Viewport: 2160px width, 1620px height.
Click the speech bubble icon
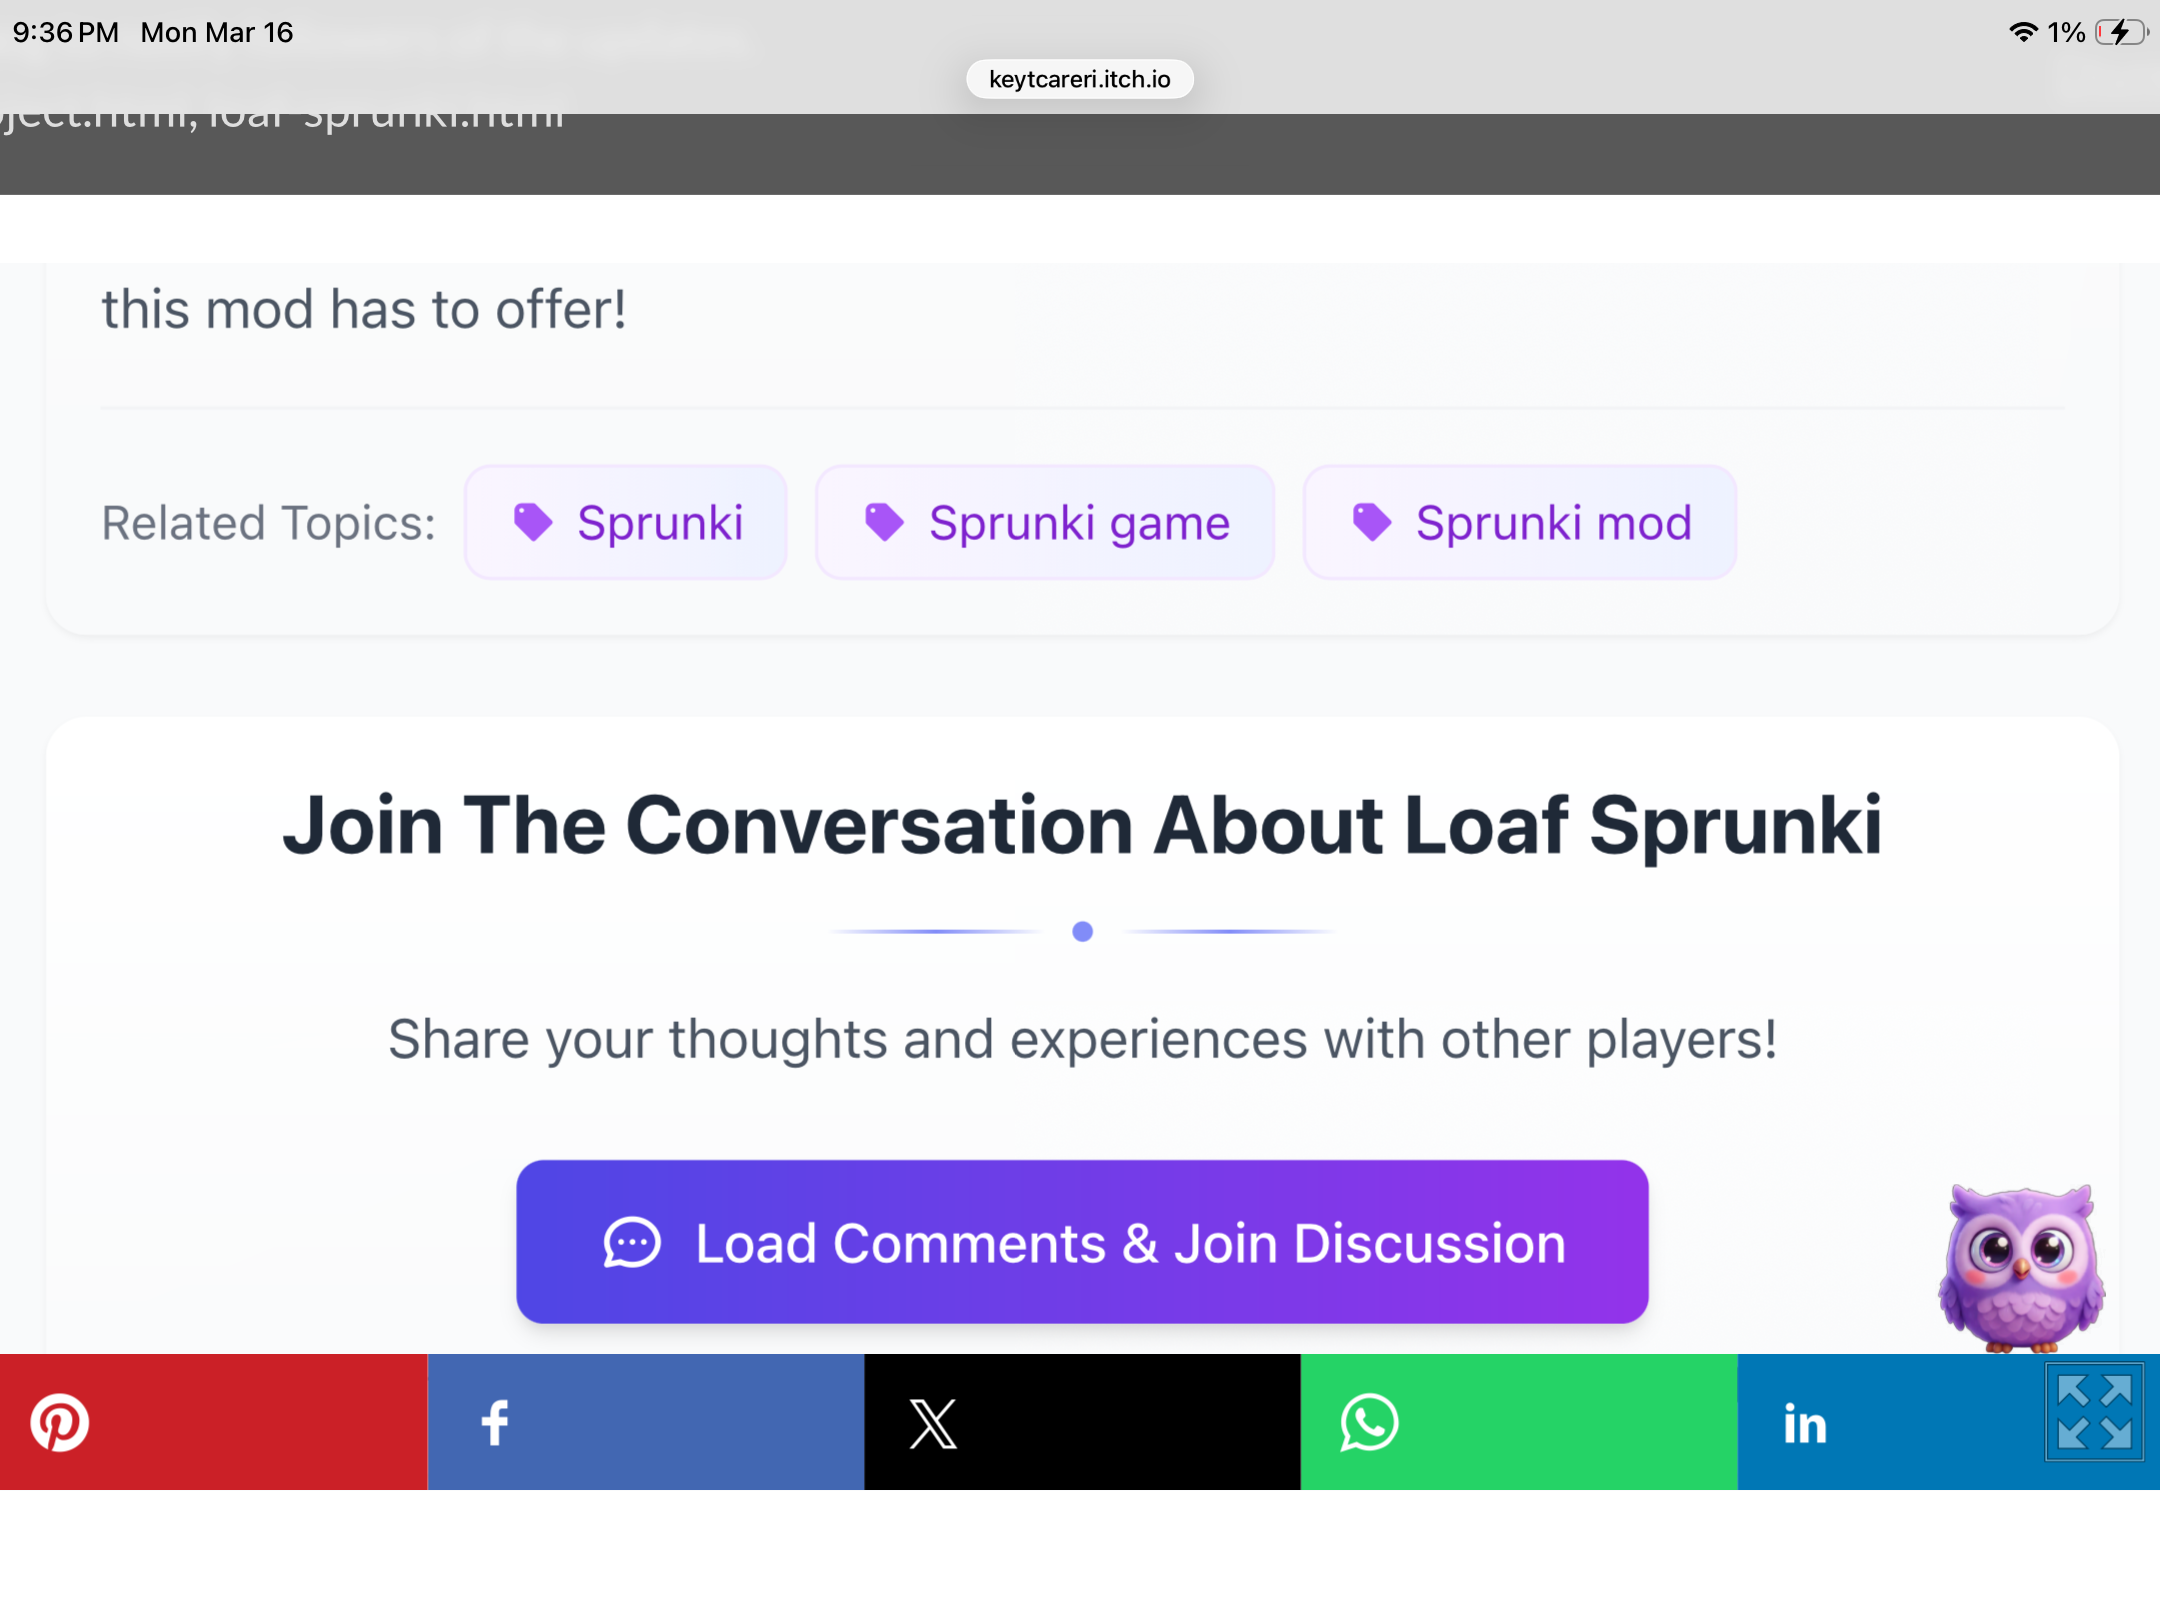pyautogui.click(x=632, y=1243)
